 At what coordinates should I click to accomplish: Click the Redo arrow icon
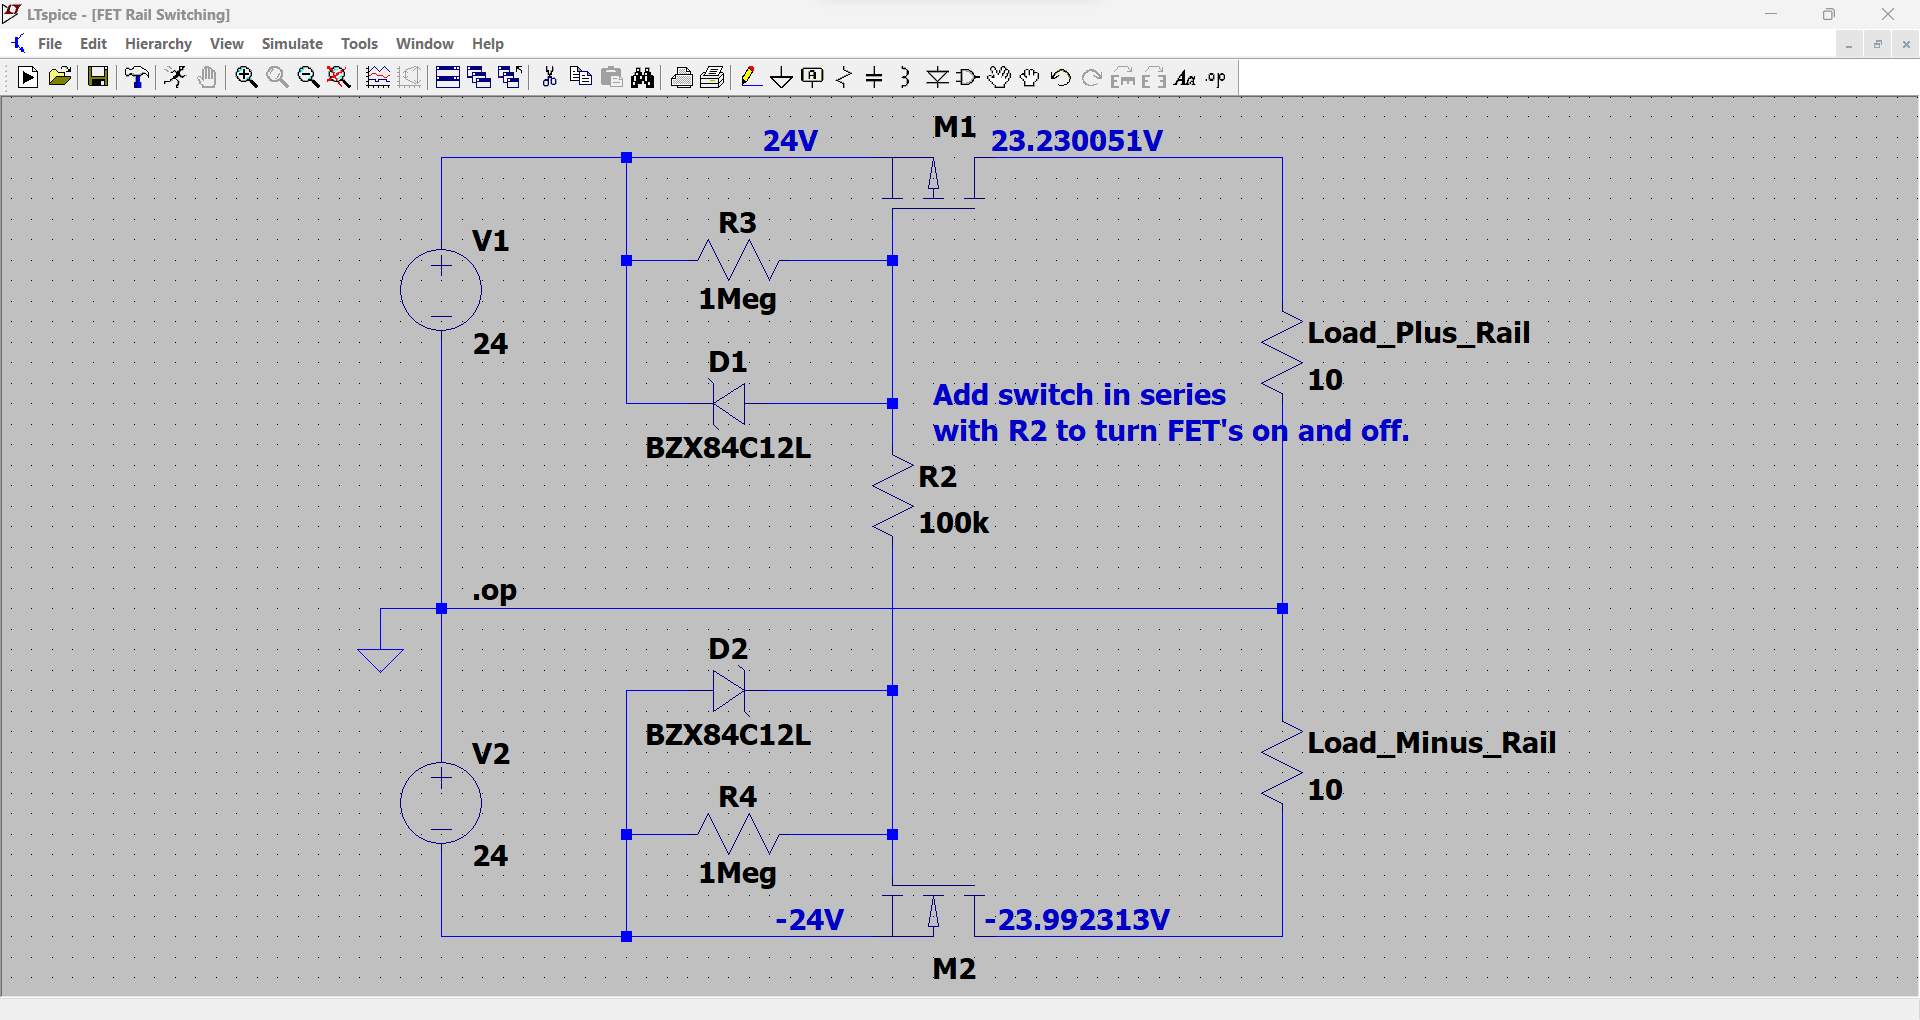coord(1092,78)
